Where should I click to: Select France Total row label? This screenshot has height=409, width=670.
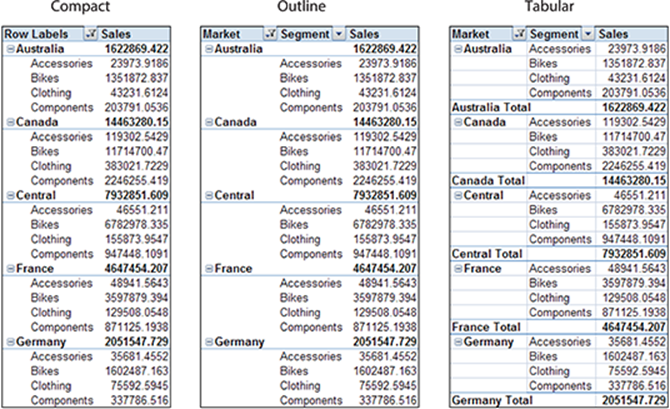(486, 327)
